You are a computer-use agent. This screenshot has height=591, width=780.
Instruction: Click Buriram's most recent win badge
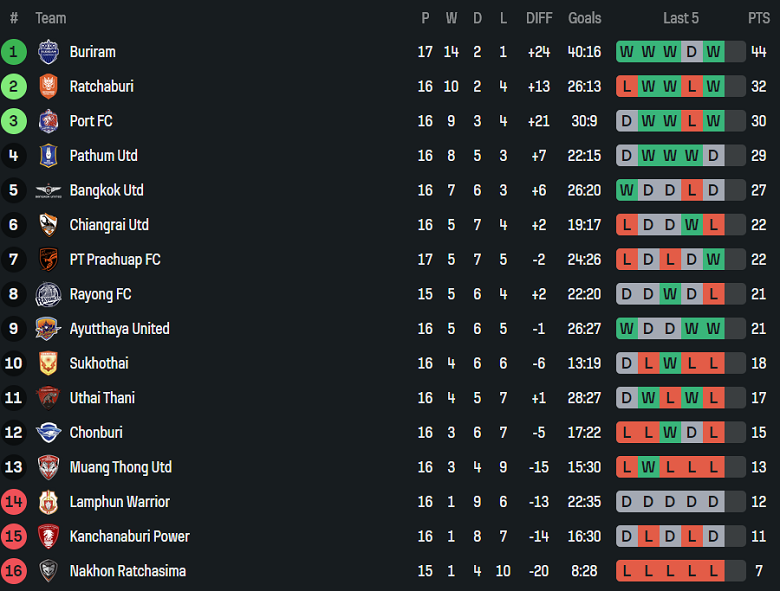tap(713, 52)
